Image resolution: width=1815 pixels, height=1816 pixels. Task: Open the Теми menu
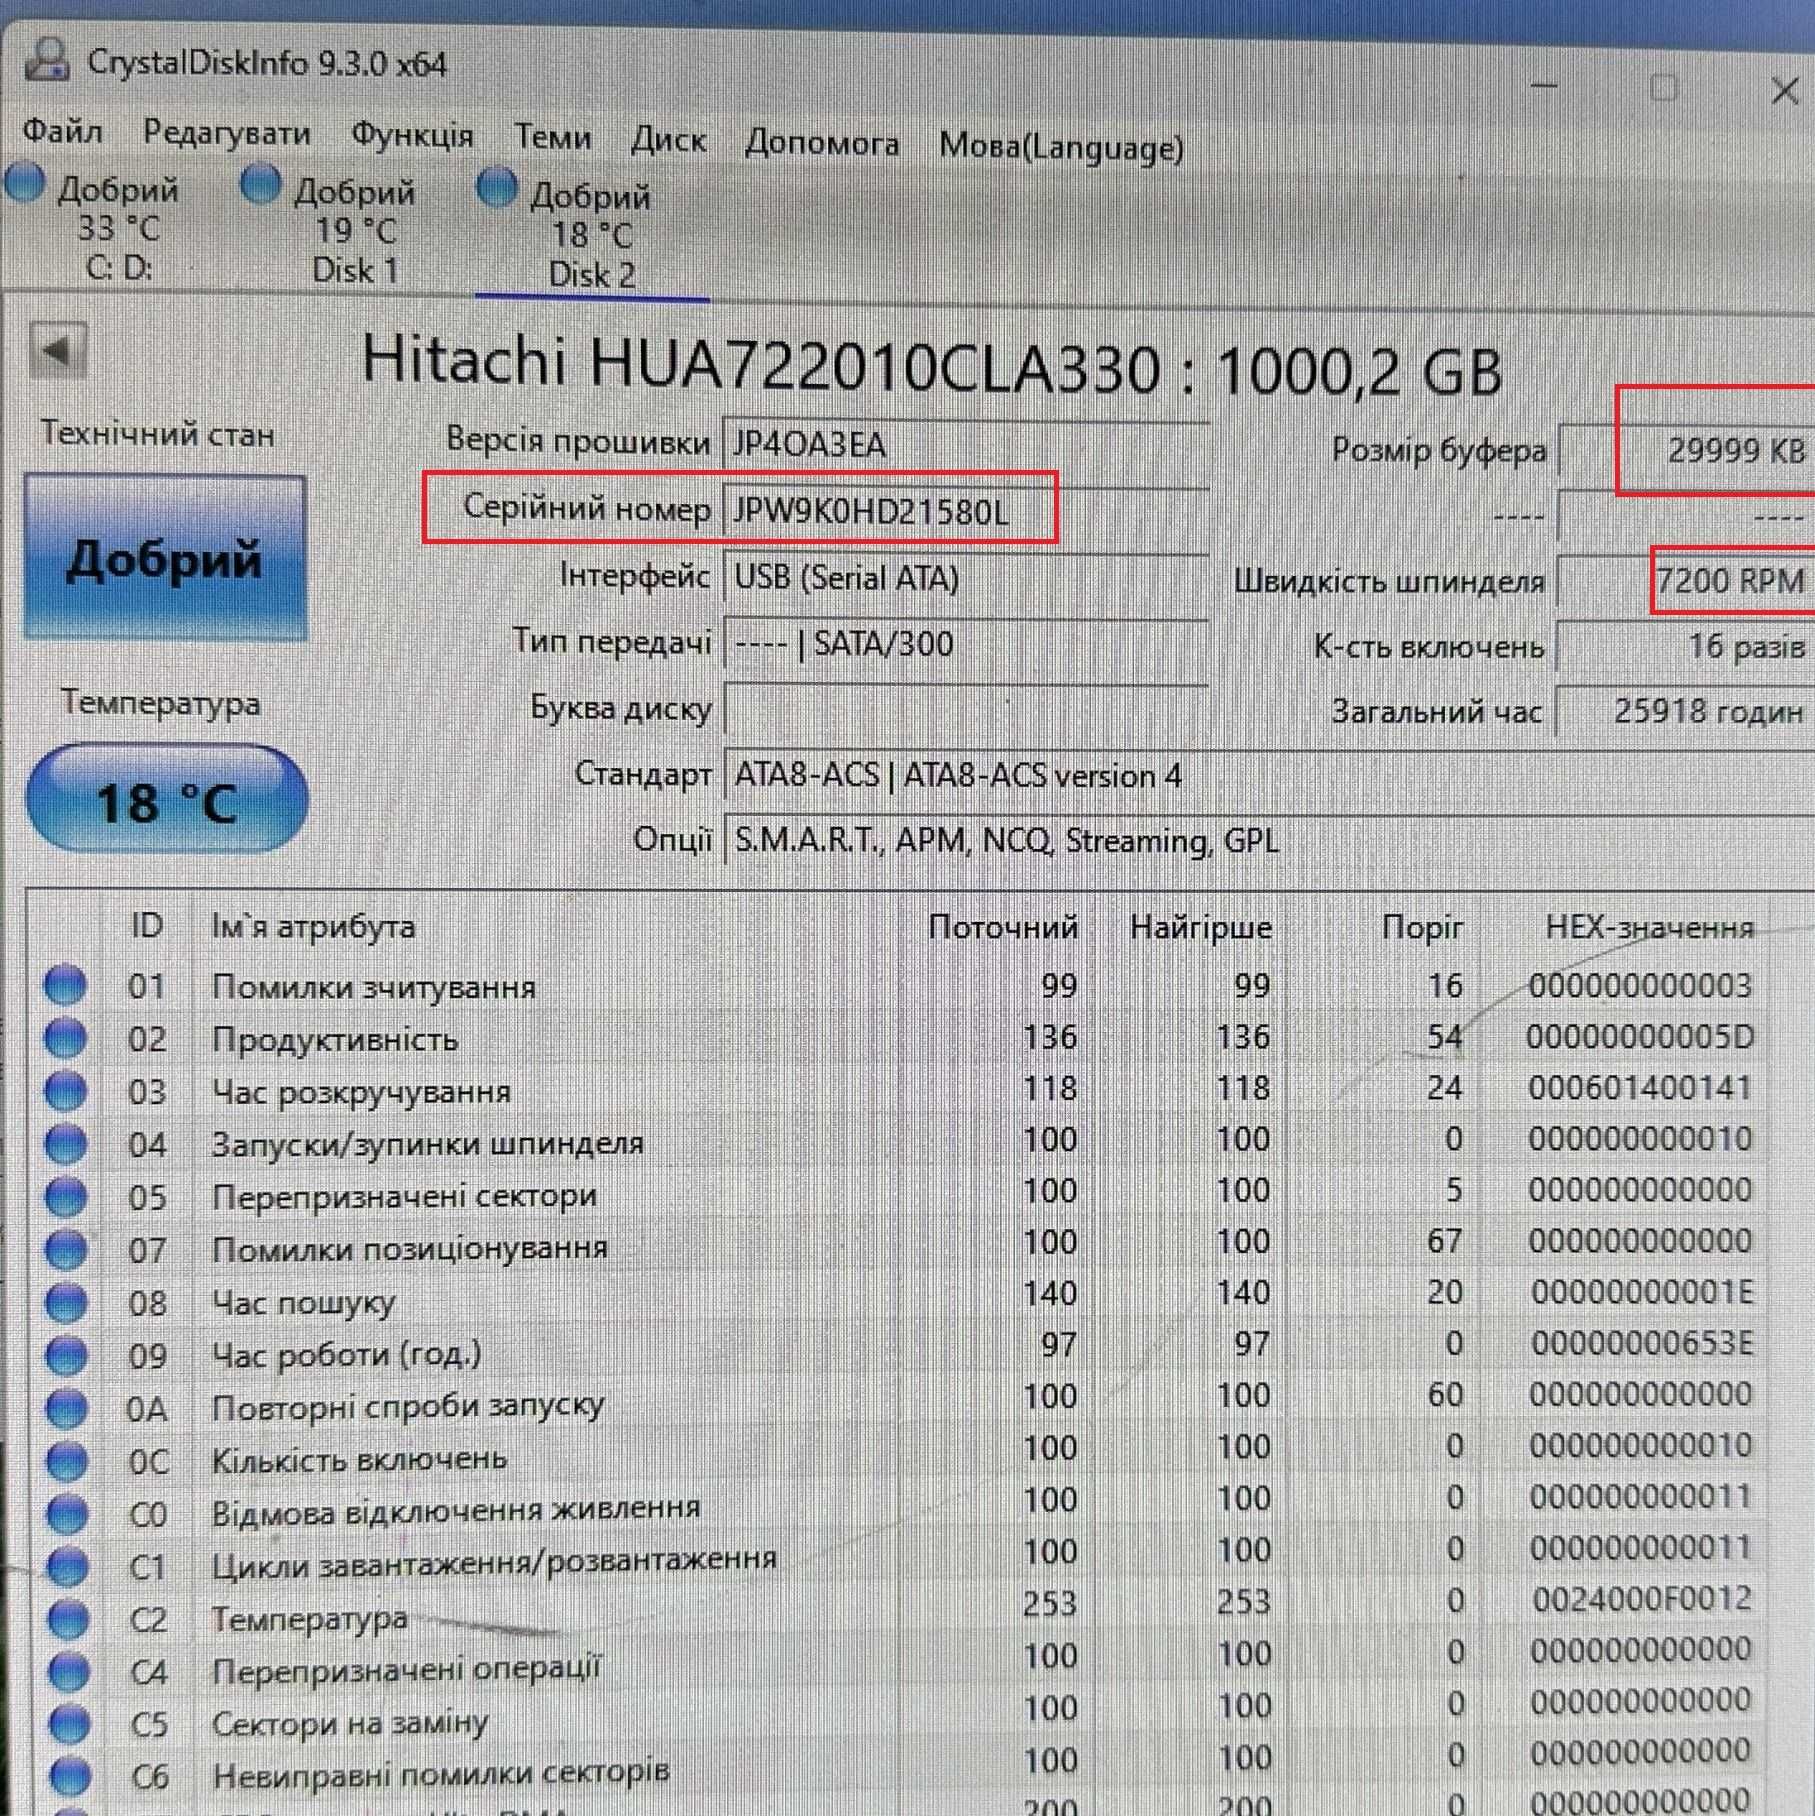click(552, 137)
